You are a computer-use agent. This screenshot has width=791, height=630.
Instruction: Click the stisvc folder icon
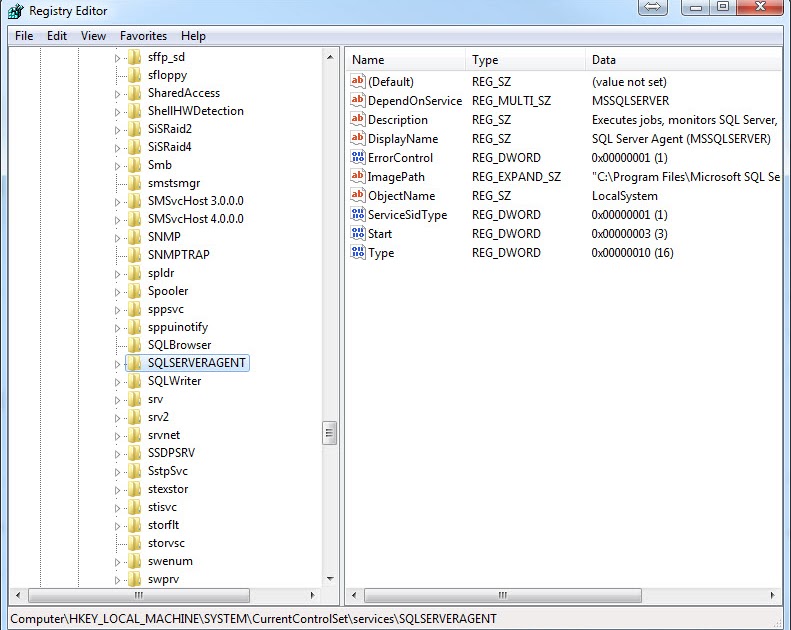134,507
